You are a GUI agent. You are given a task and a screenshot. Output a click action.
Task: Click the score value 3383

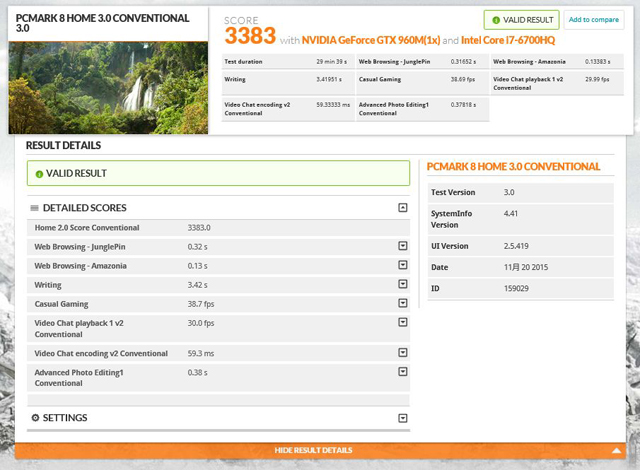(250, 36)
